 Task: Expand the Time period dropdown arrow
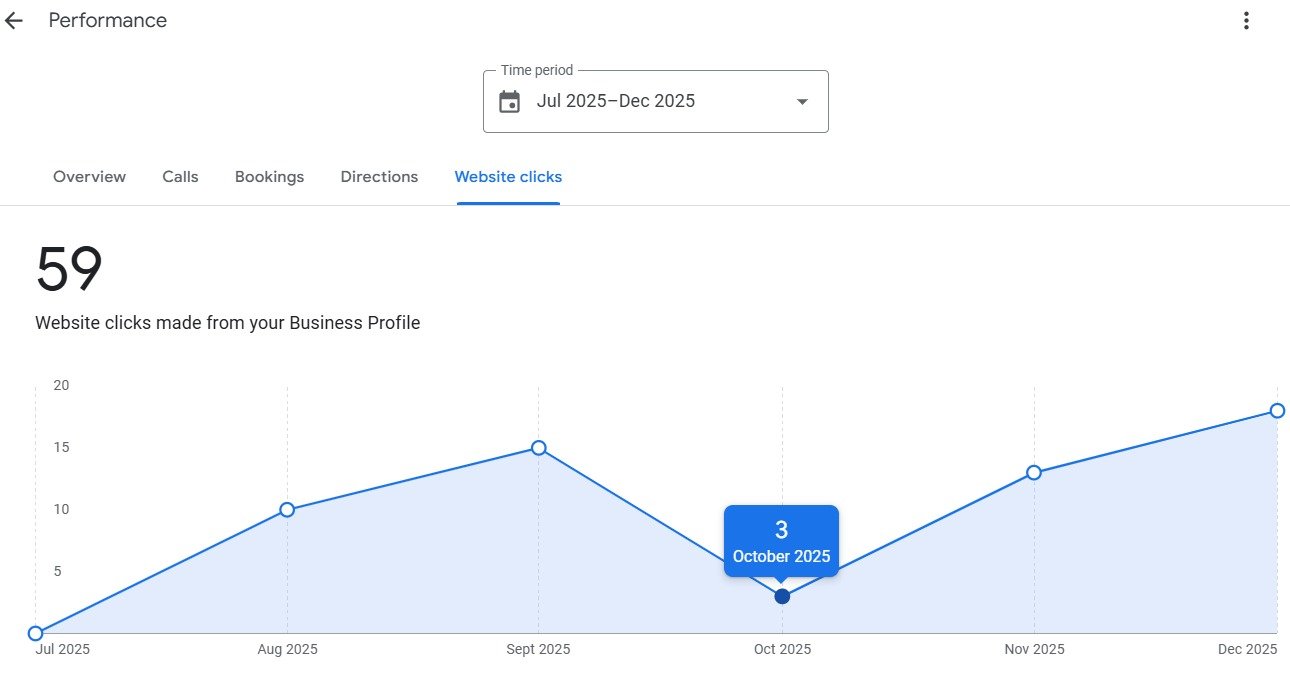coord(801,102)
